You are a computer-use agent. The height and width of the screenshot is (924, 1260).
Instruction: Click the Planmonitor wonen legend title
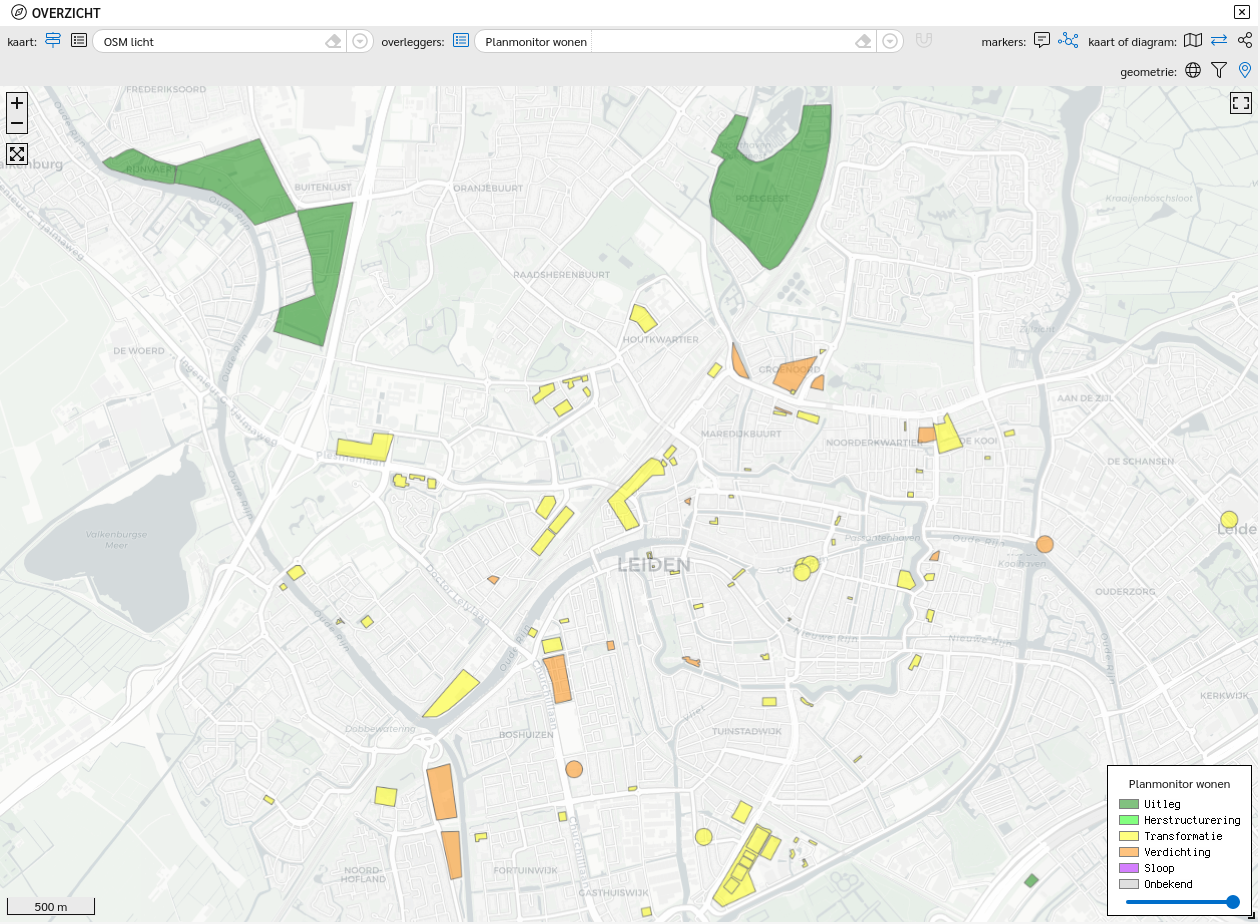tap(1179, 784)
